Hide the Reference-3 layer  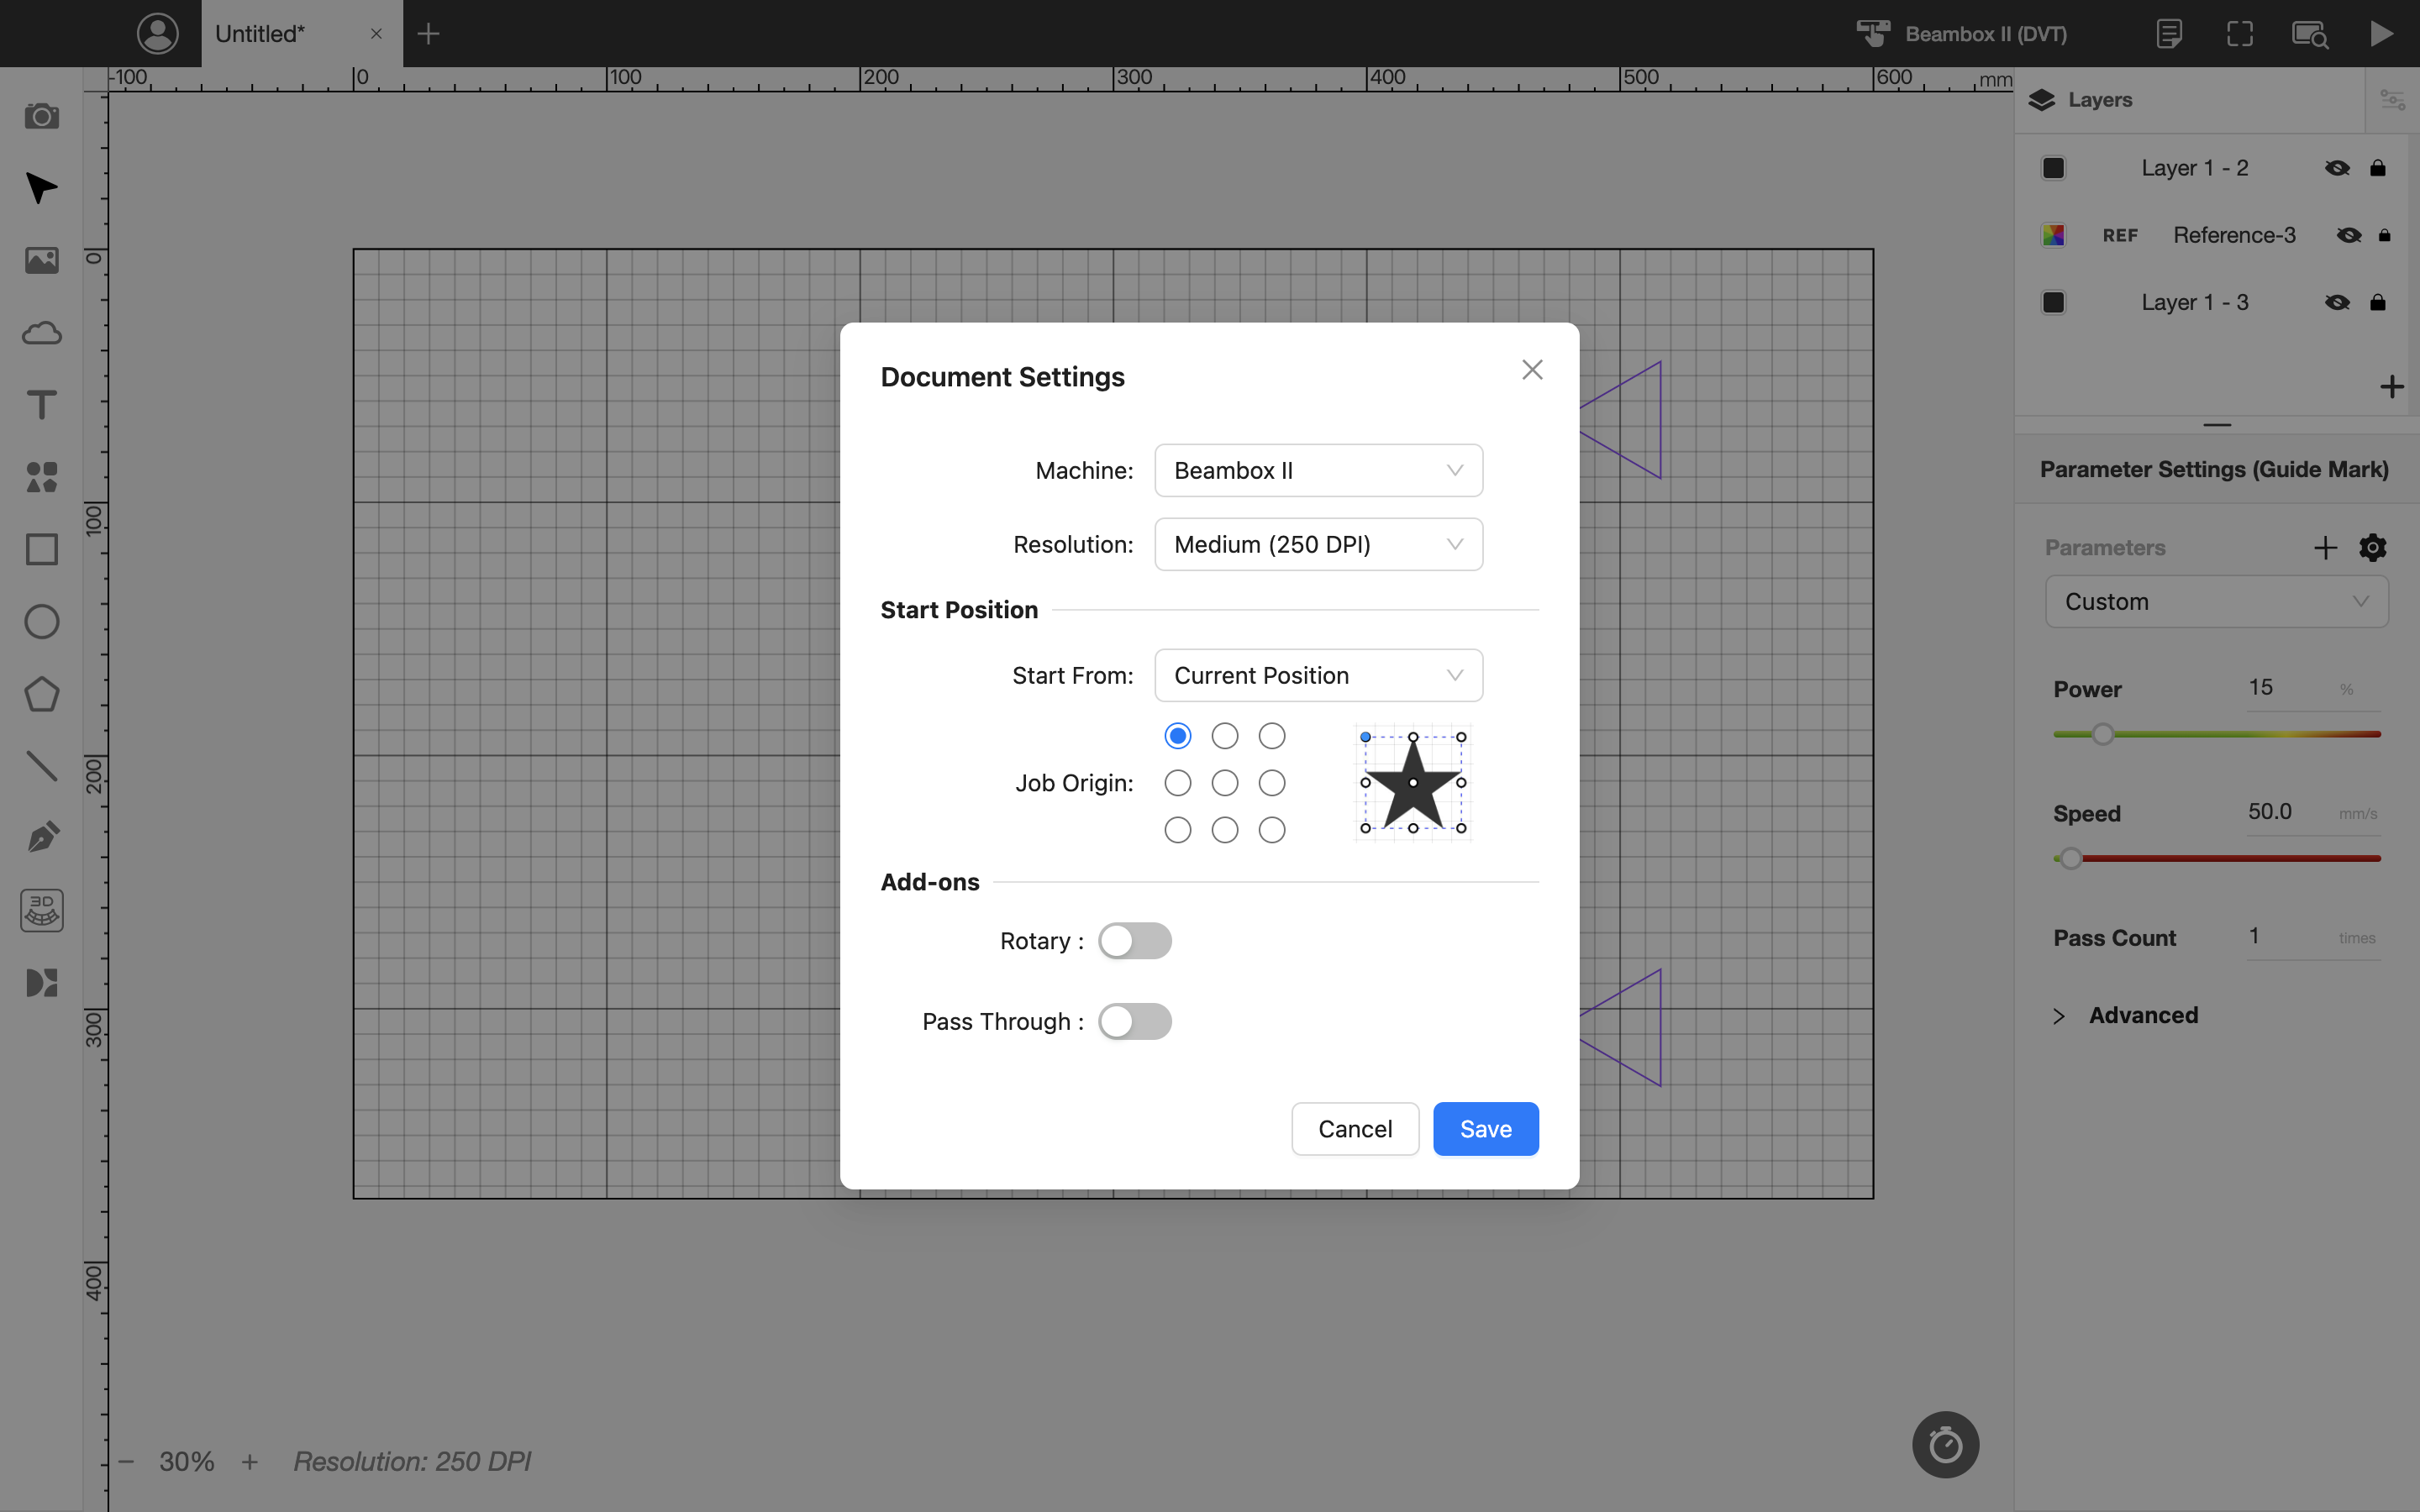2349,235
